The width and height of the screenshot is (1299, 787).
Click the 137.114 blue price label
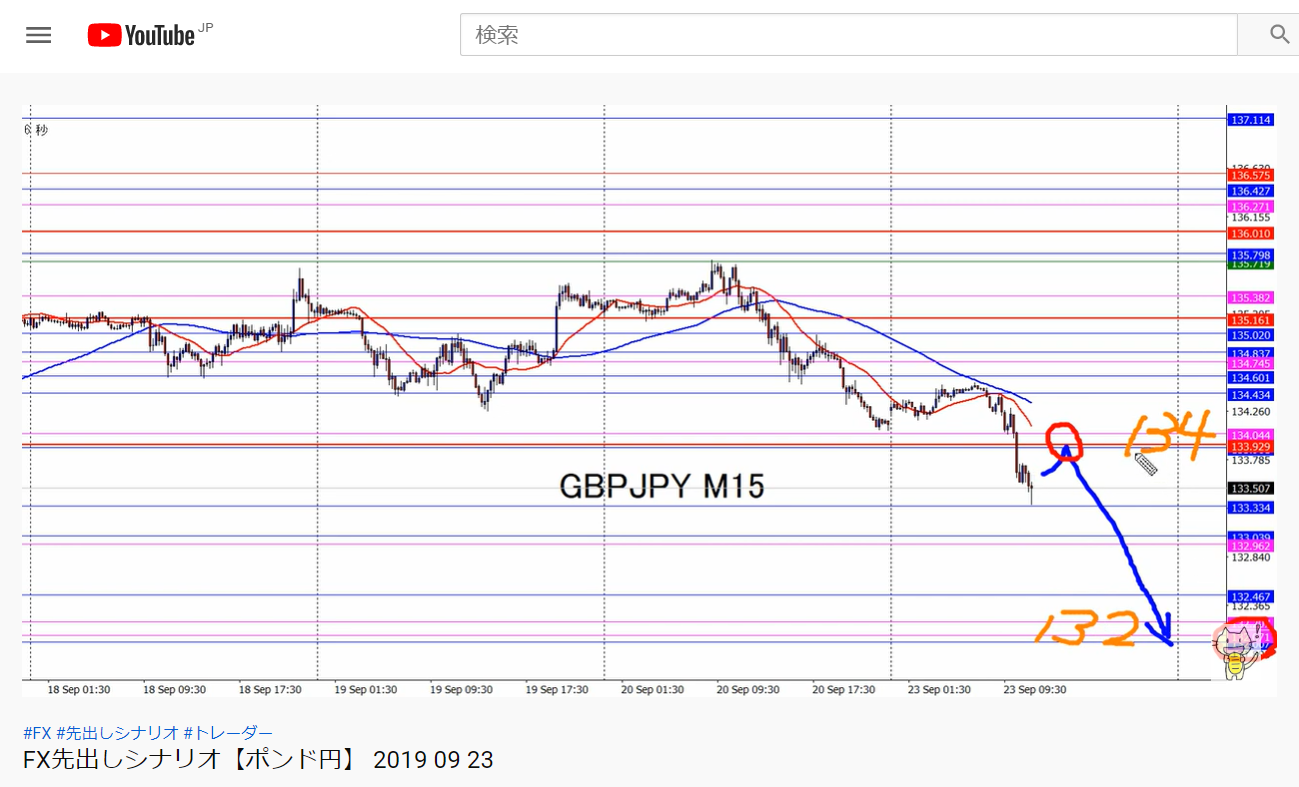(1251, 120)
